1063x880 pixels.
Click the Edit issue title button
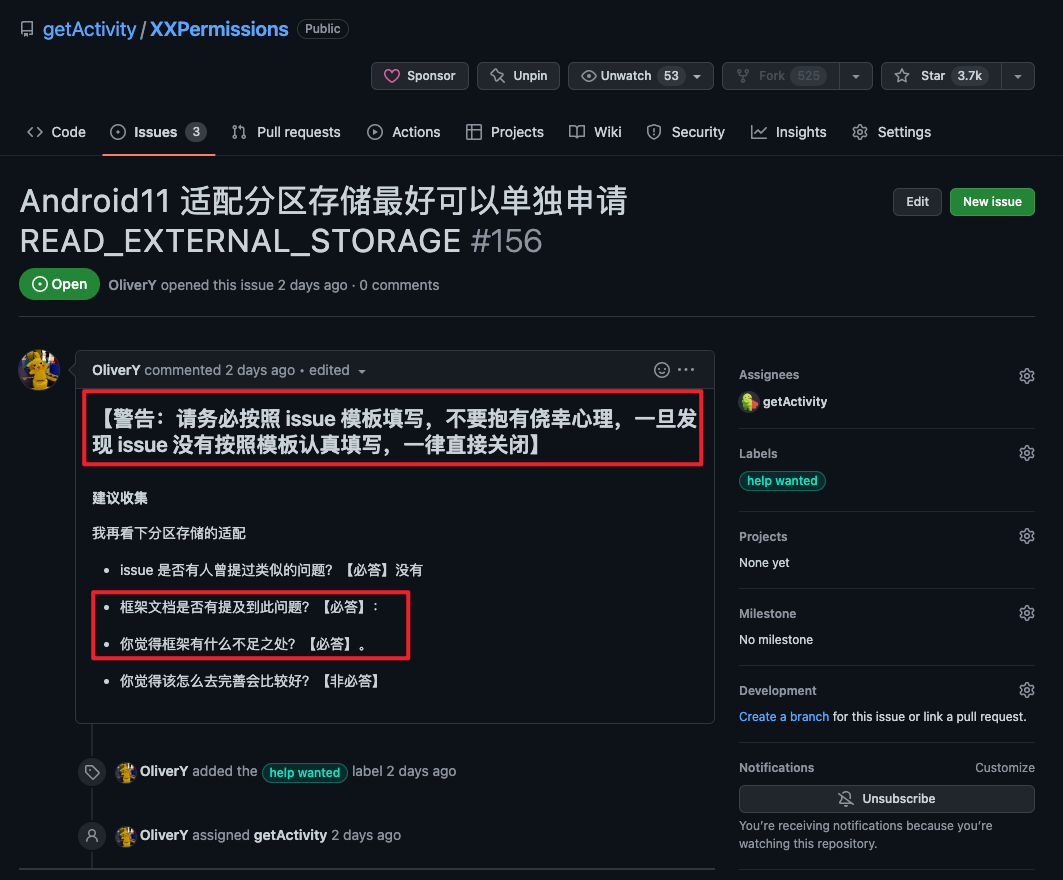(x=917, y=202)
